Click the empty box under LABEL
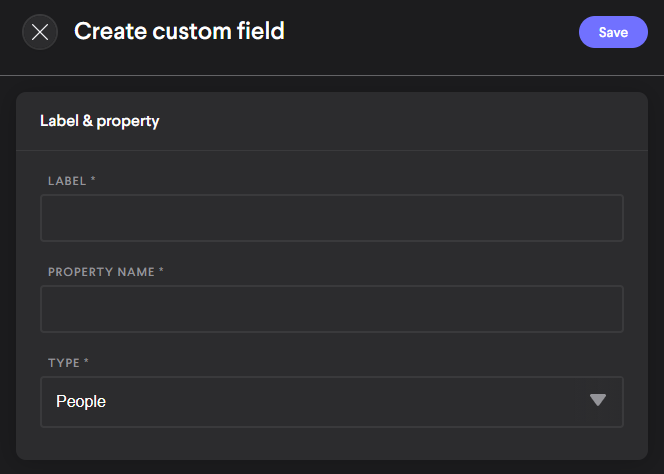Image resolution: width=664 pixels, height=474 pixels. click(331, 218)
